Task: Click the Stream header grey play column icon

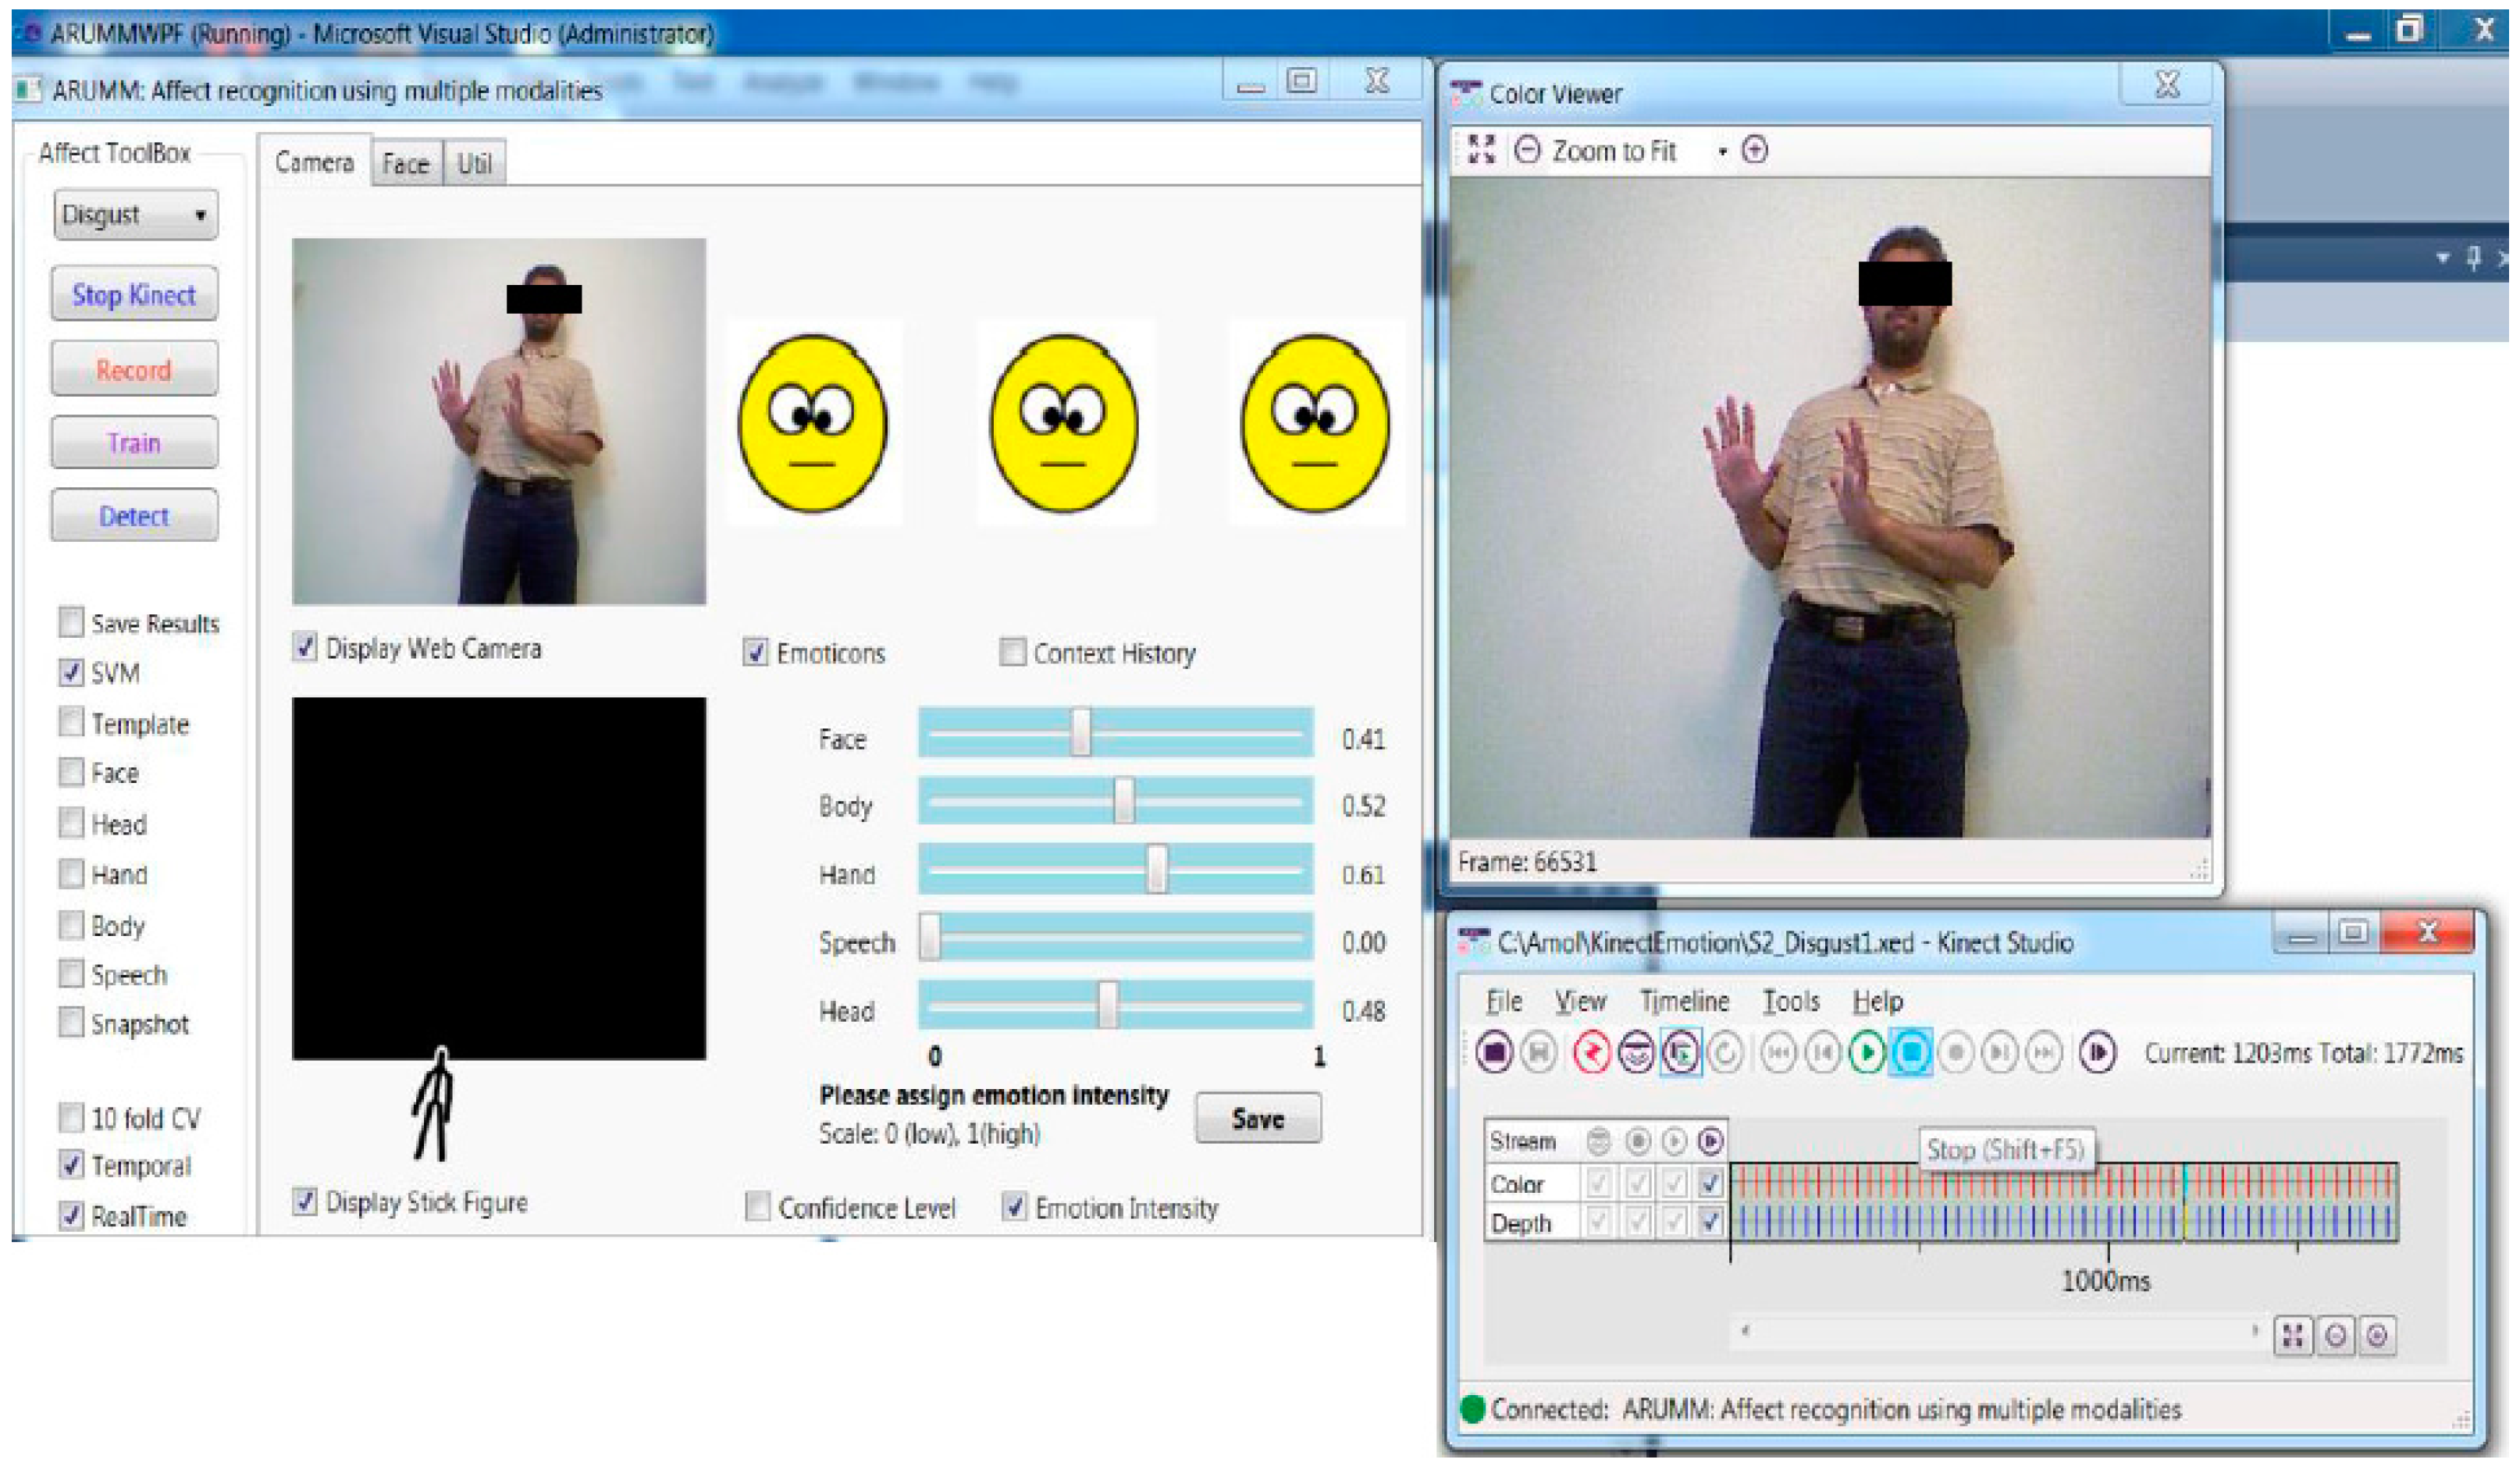Action: pos(1674,1140)
